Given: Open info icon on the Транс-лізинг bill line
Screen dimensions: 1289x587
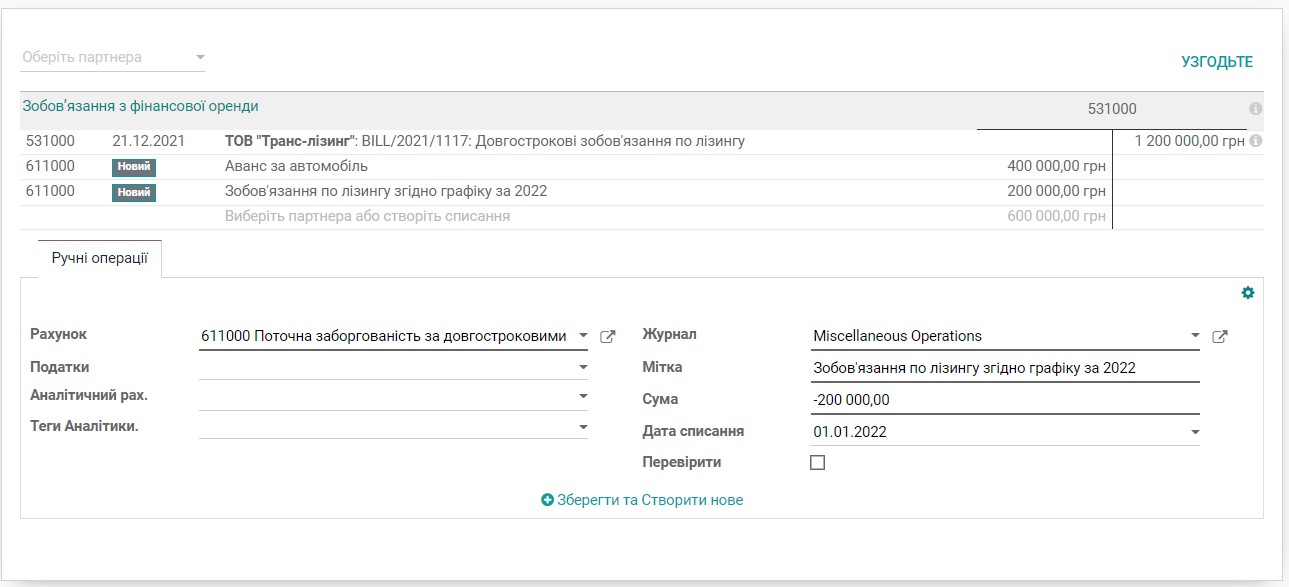Looking at the screenshot, I should pos(1257,141).
